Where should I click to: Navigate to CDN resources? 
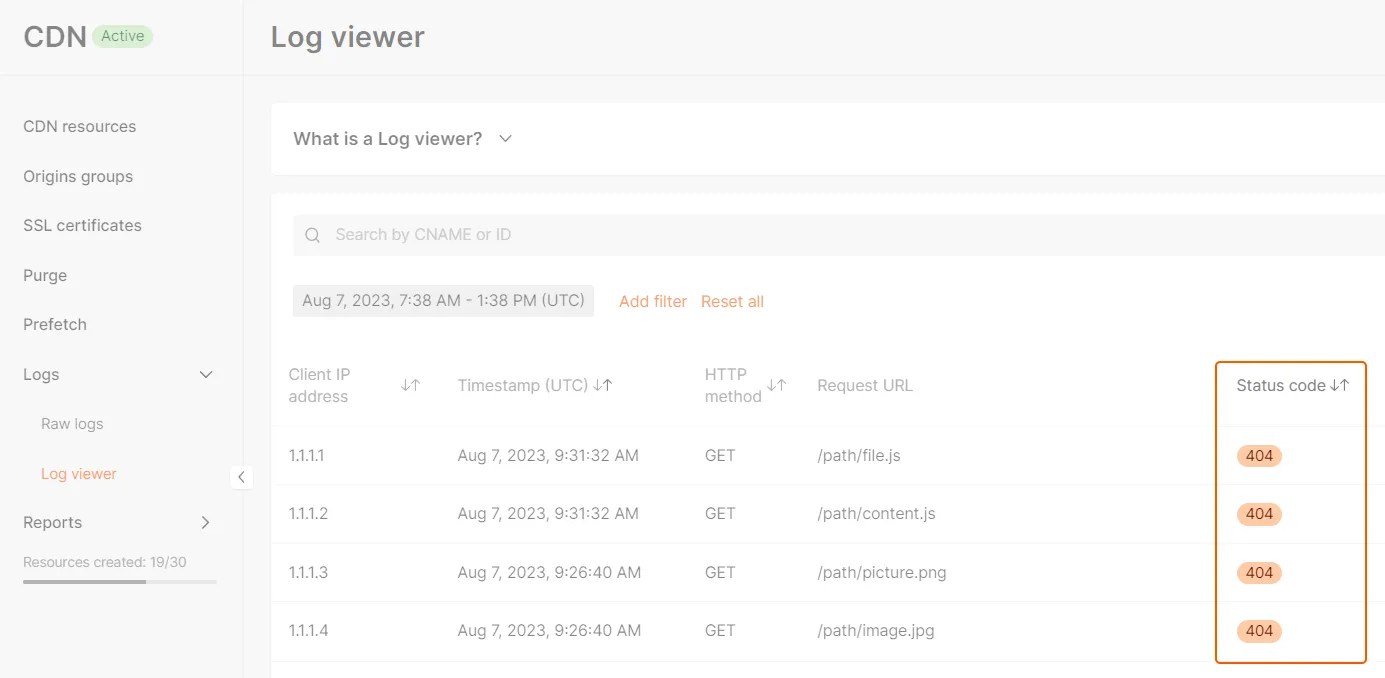point(79,126)
